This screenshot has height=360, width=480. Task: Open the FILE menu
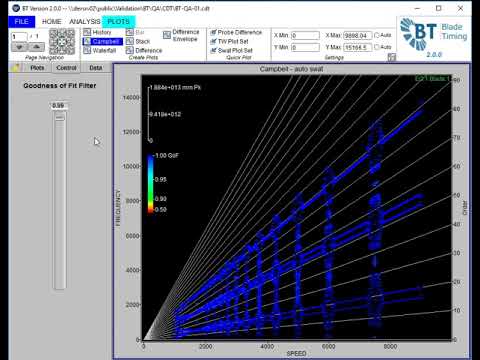22,22
